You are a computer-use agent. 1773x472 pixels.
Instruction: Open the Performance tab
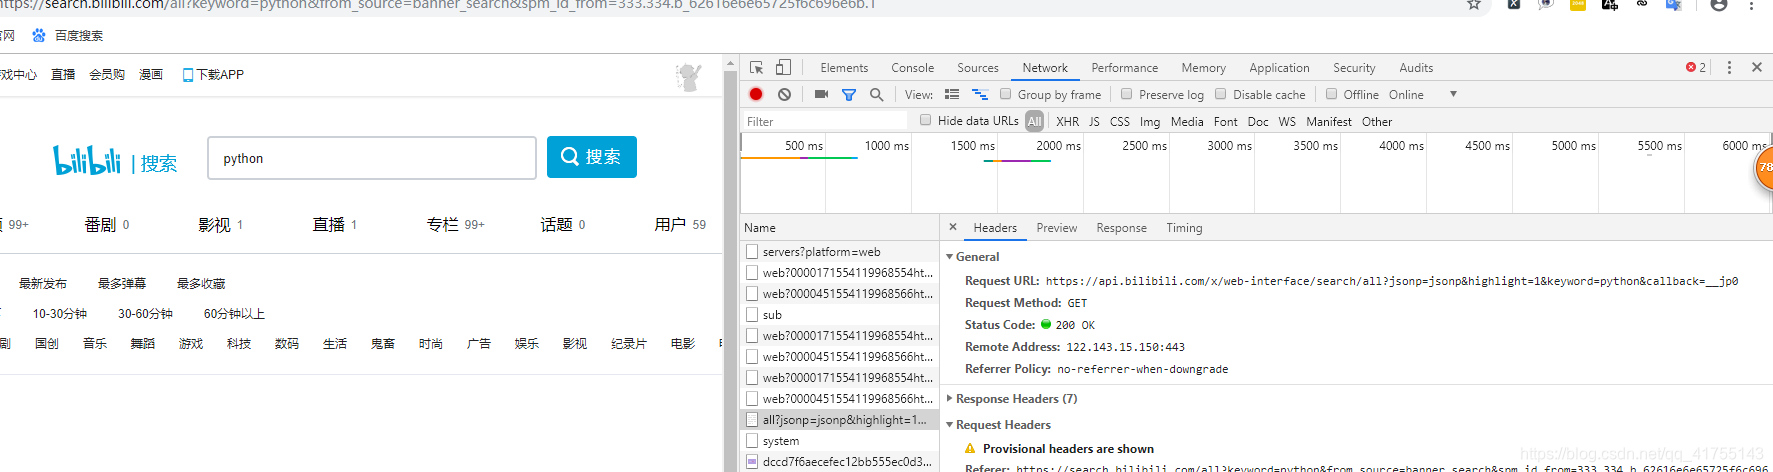click(x=1125, y=68)
